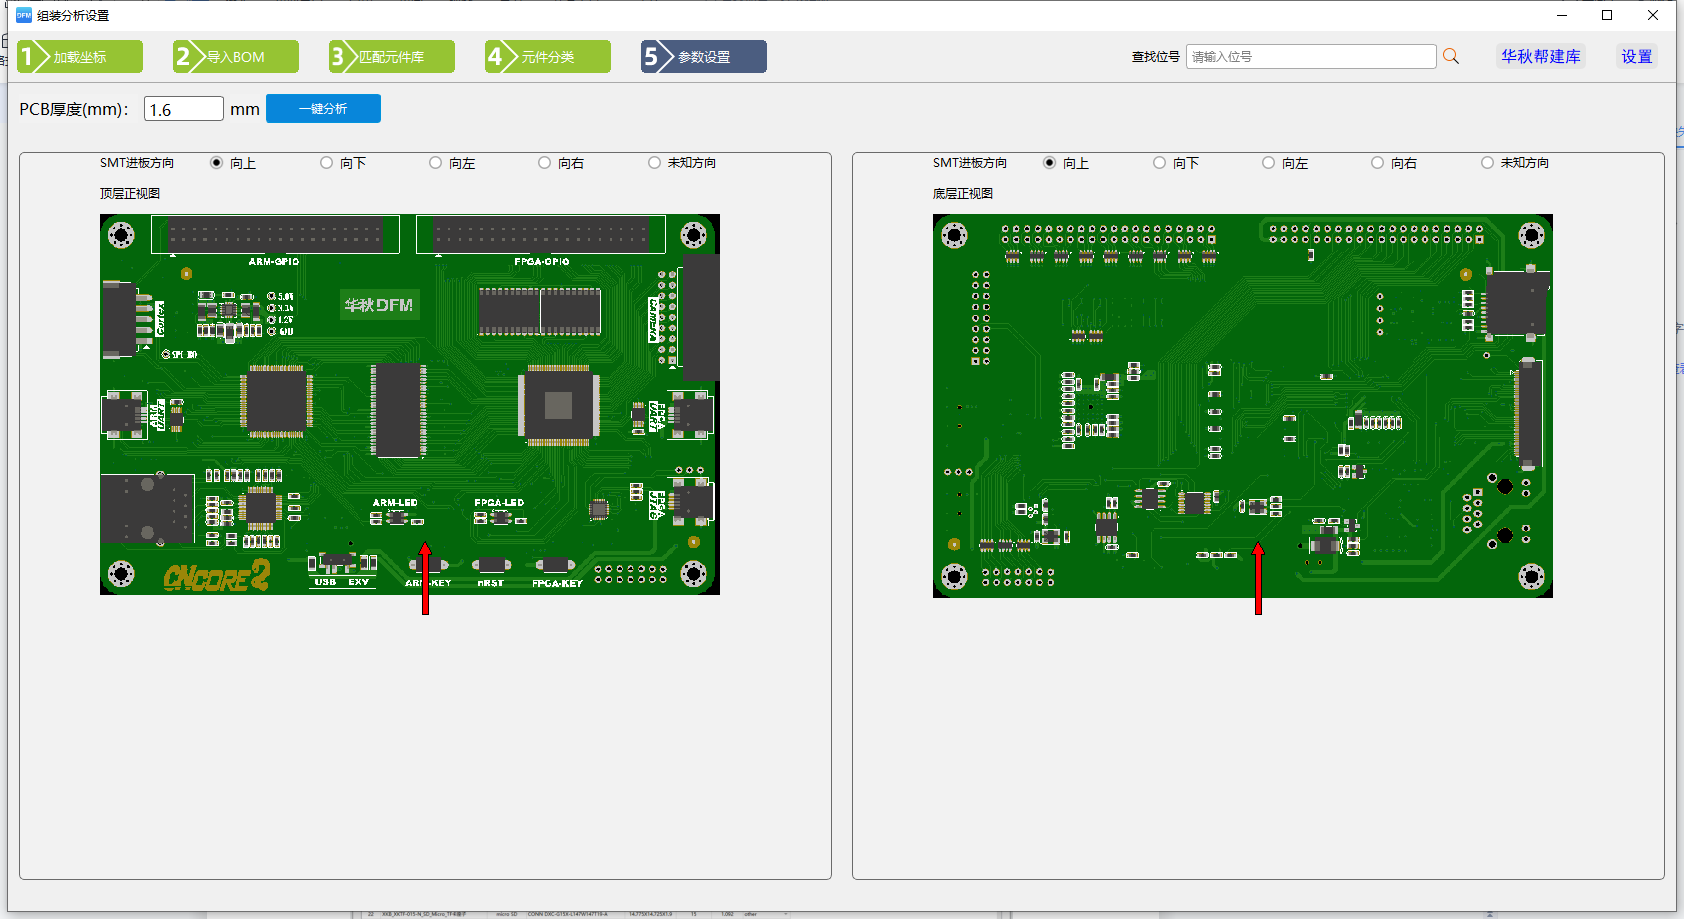Select 向右 for bottom layer SMT direction
Image resolution: width=1684 pixels, height=919 pixels.
pos(1394,163)
